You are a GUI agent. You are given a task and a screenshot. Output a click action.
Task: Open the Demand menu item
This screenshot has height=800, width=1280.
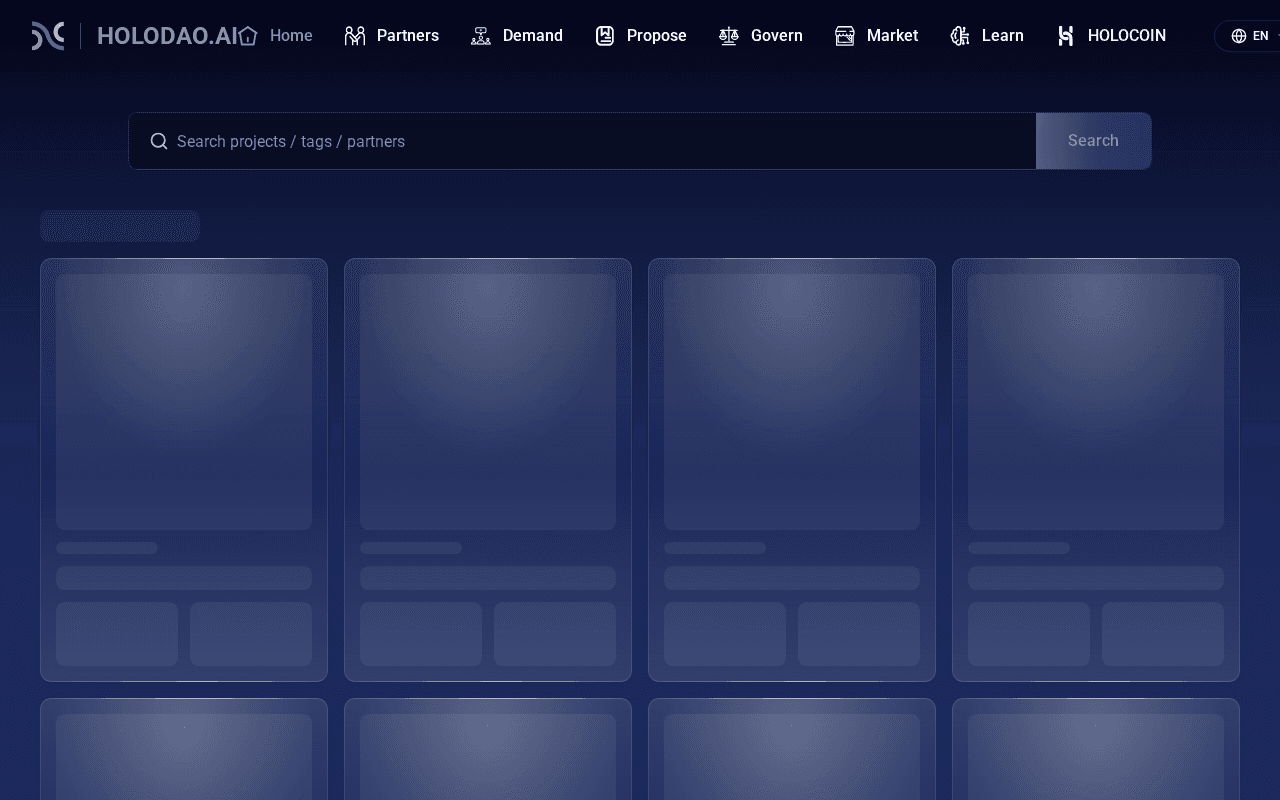(533, 36)
